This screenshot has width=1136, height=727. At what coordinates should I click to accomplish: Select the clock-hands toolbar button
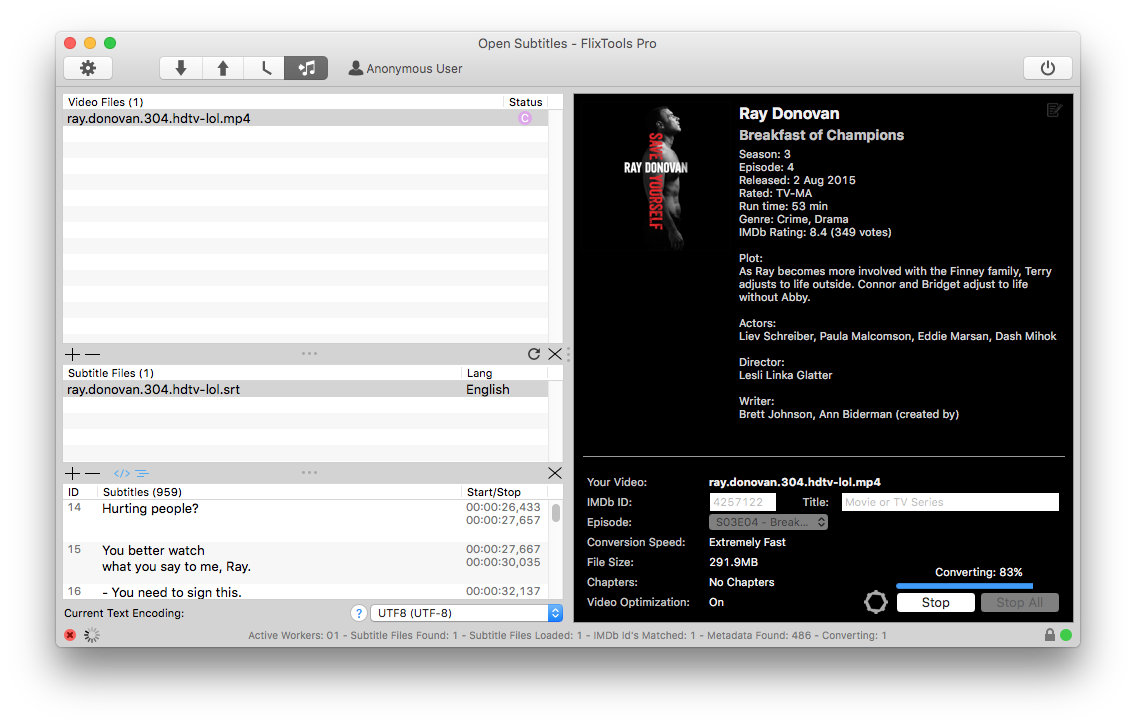click(264, 68)
